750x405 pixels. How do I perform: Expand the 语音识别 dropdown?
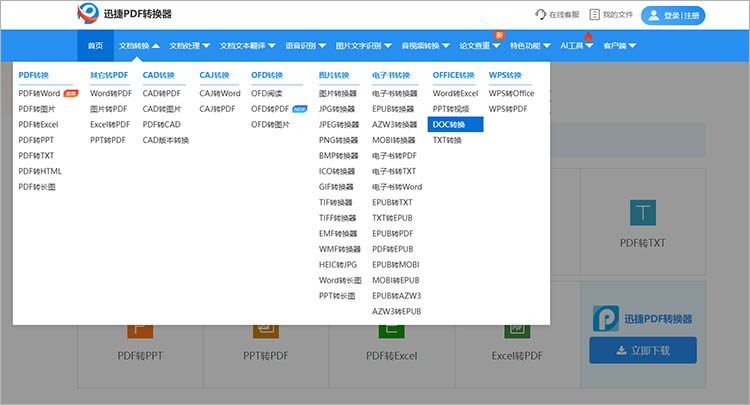click(x=306, y=45)
